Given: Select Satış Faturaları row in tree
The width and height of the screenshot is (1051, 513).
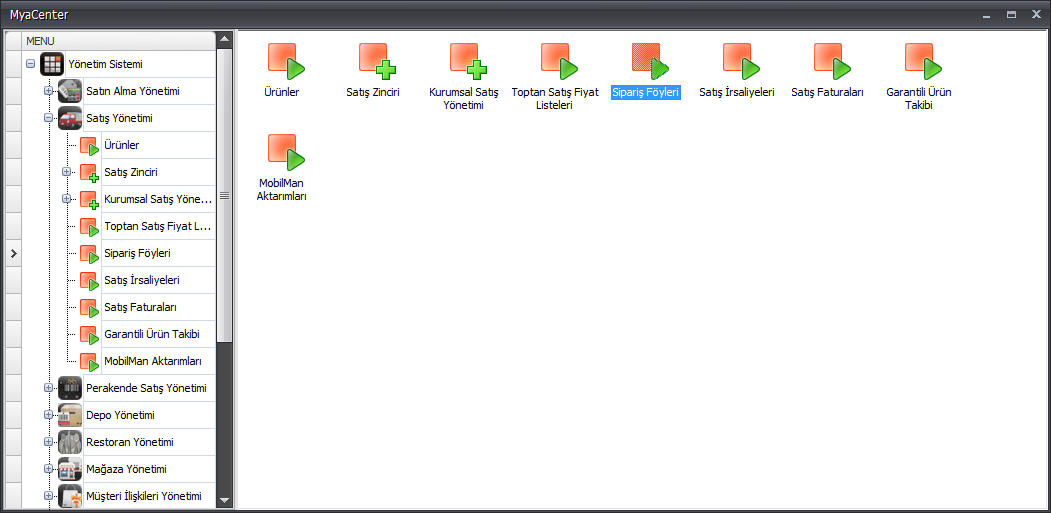Looking at the screenshot, I should coord(159,307).
